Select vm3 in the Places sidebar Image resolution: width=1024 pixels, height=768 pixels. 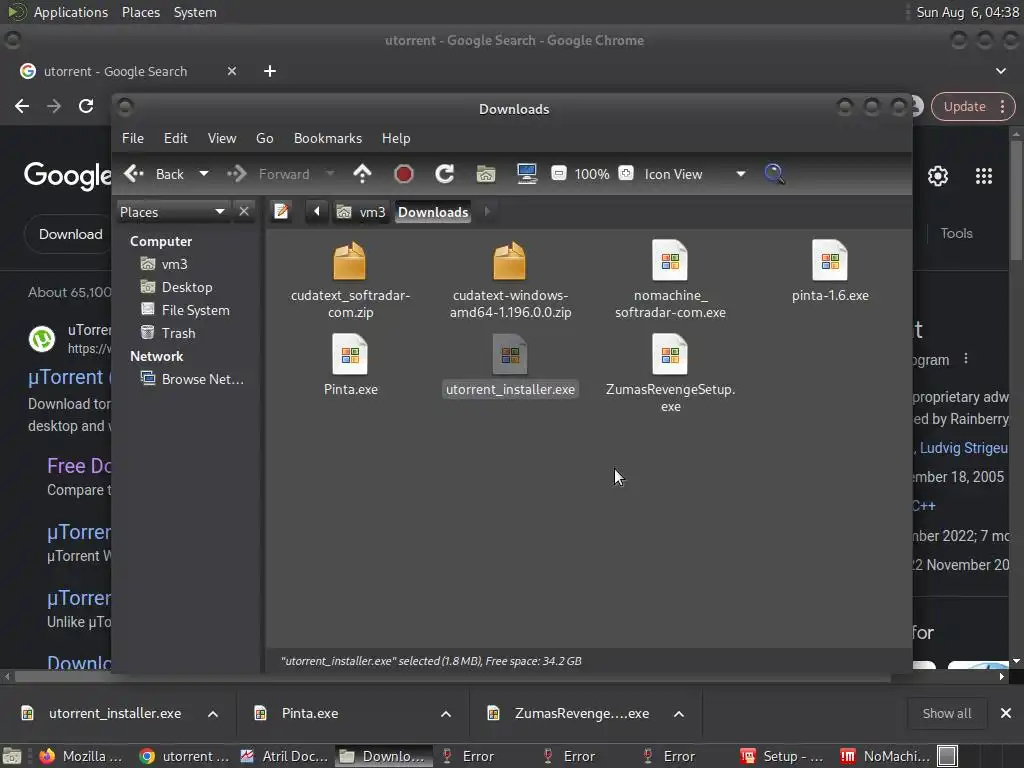point(165,264)
